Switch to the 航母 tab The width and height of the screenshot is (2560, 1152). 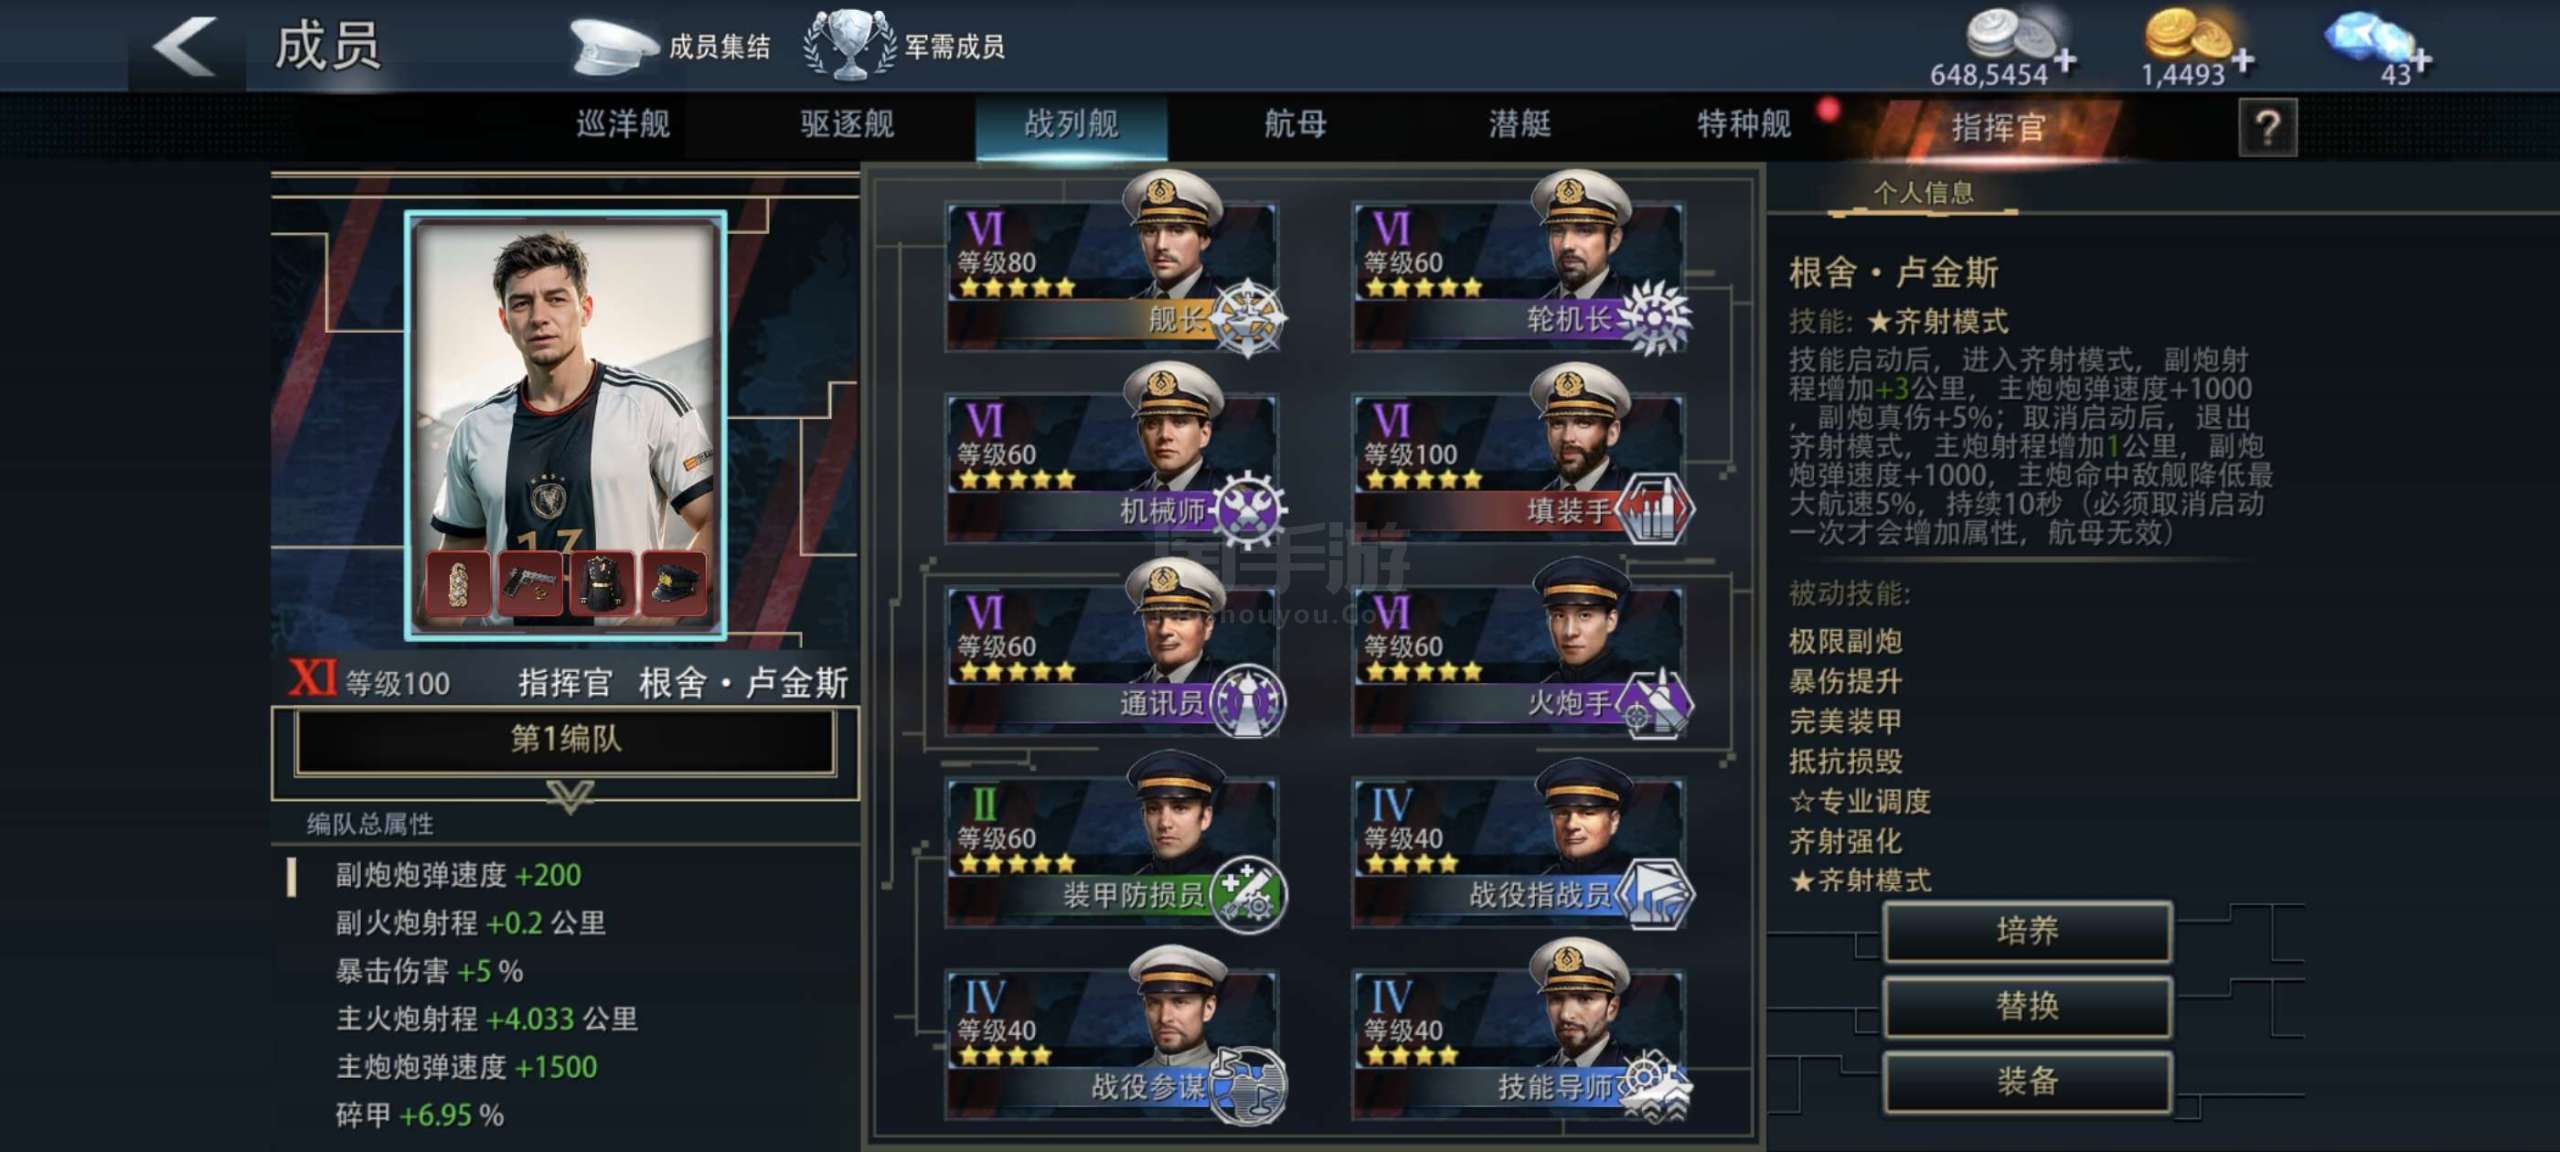(1295, 125)
